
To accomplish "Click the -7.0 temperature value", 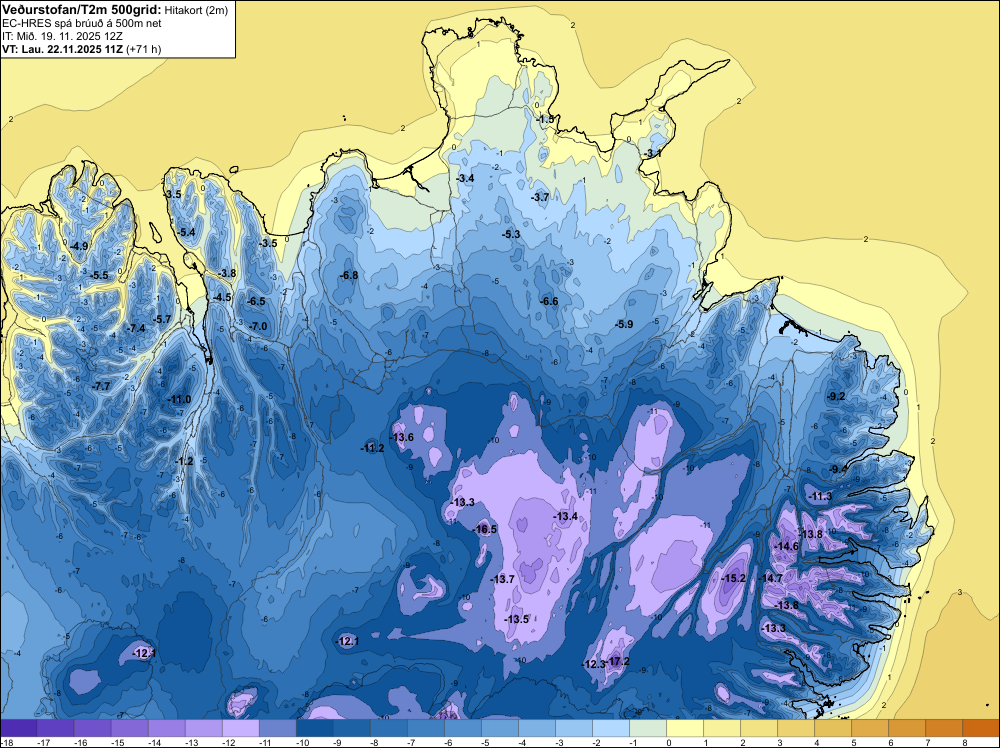I will pyautogui.click(x=258, y=326).
